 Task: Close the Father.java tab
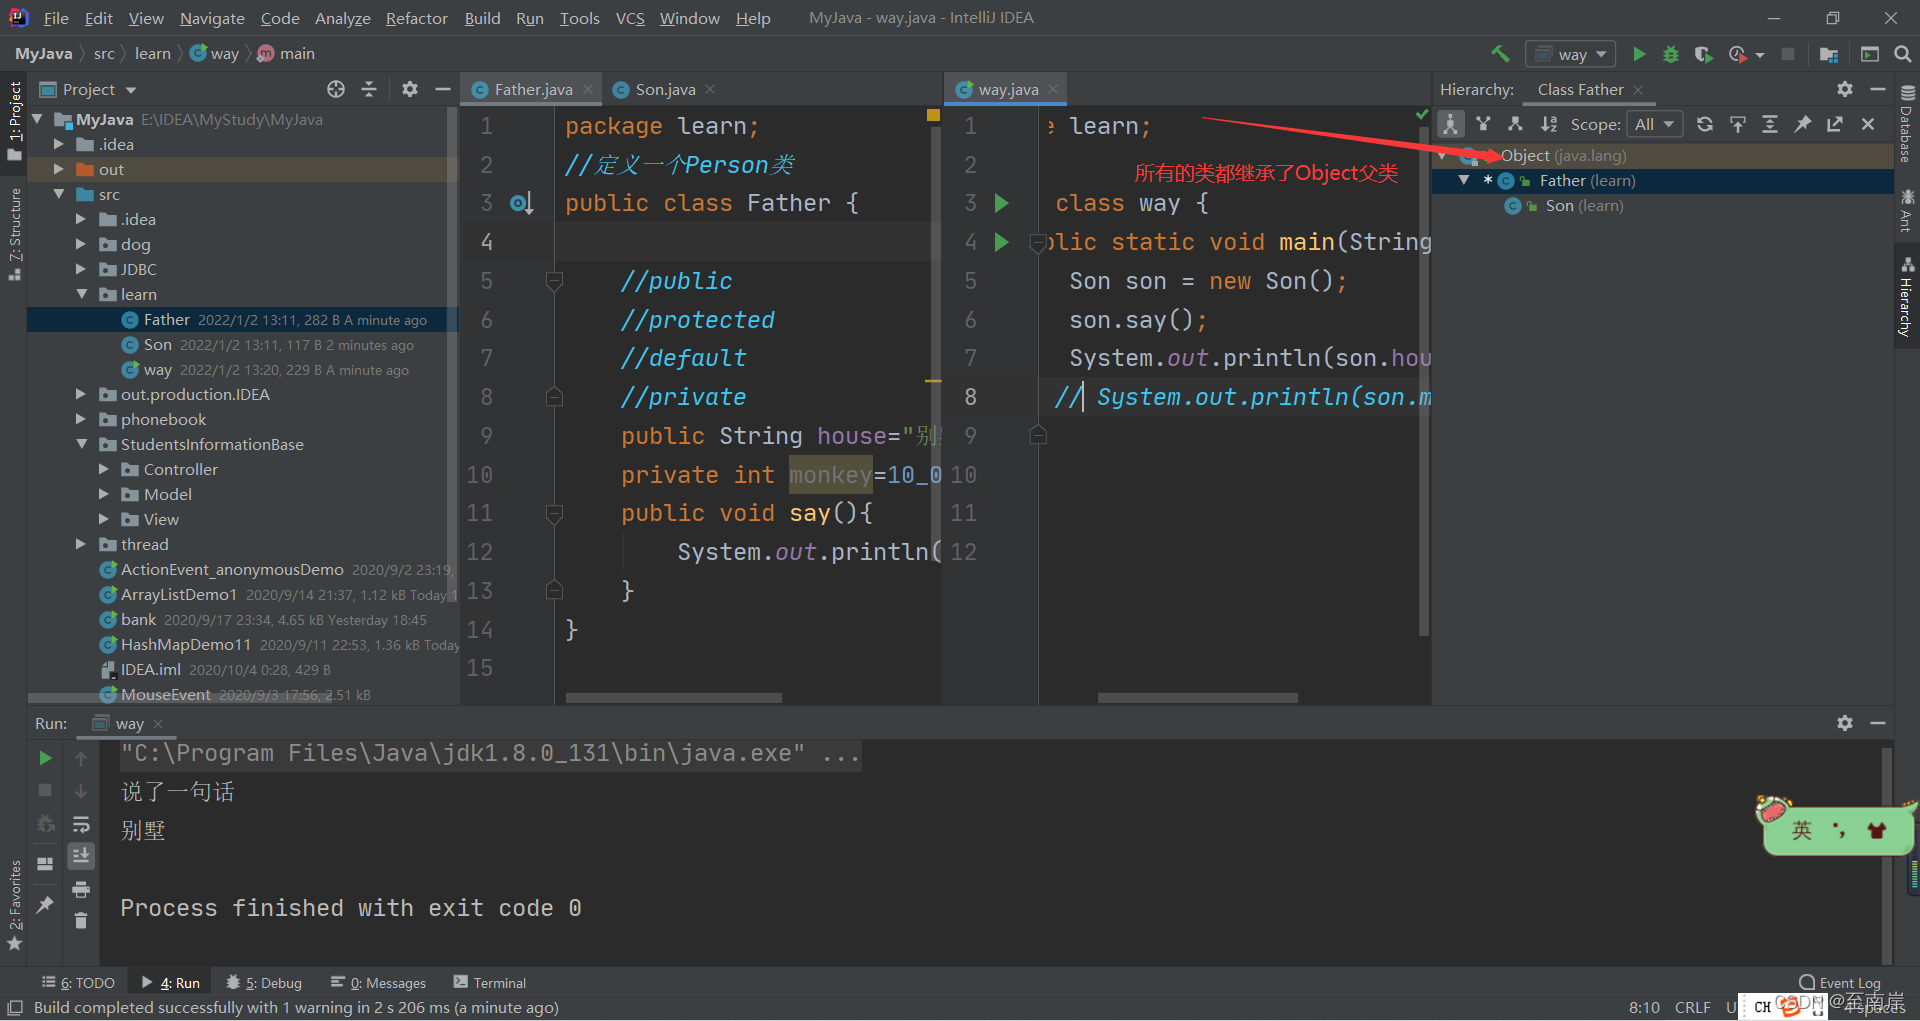click(x=588, y=89)
